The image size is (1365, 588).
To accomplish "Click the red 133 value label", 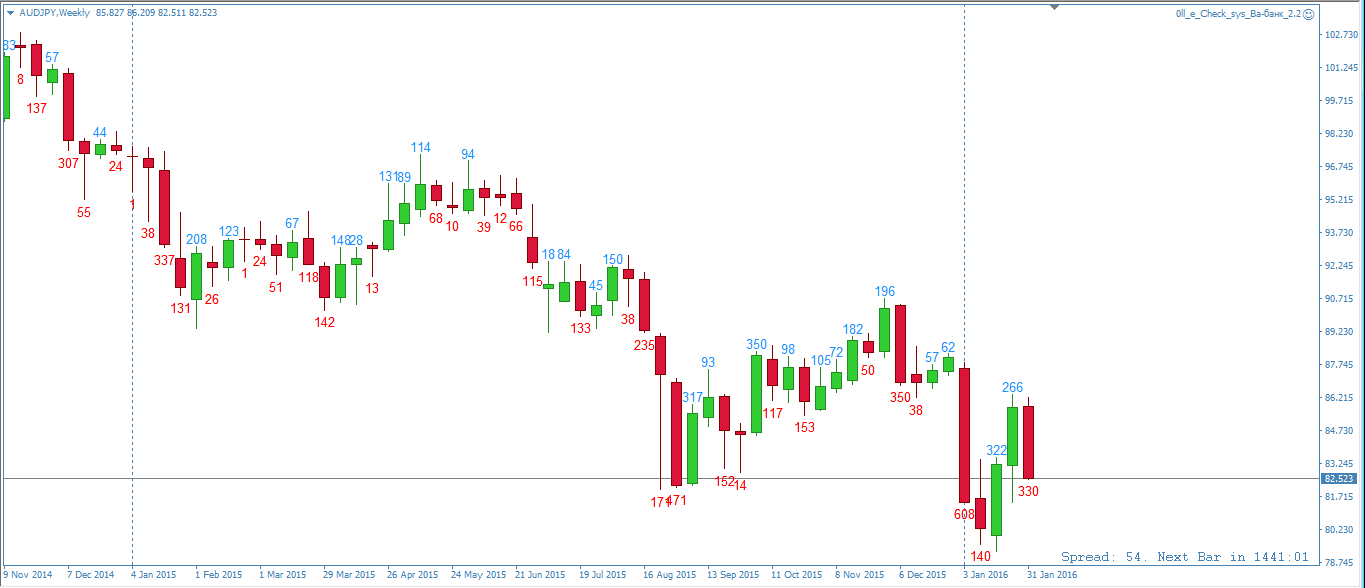I will [580, 329].
